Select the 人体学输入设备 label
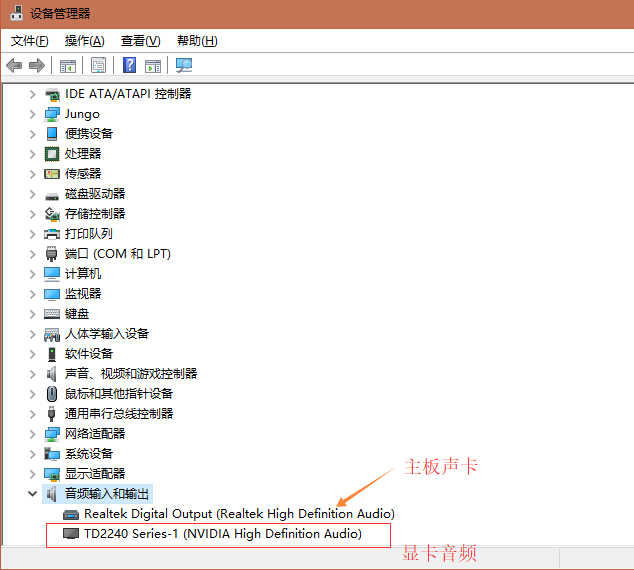Image resolution: width=634 pixels, height=570 pixels. click(107, 334)
